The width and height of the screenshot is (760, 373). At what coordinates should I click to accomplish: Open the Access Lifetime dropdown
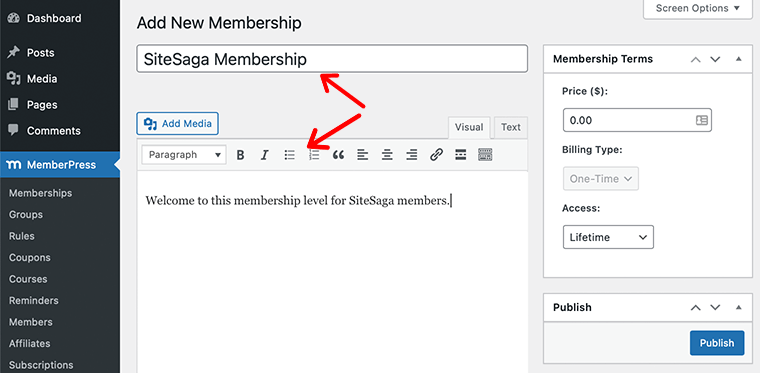tap(608, 237)
